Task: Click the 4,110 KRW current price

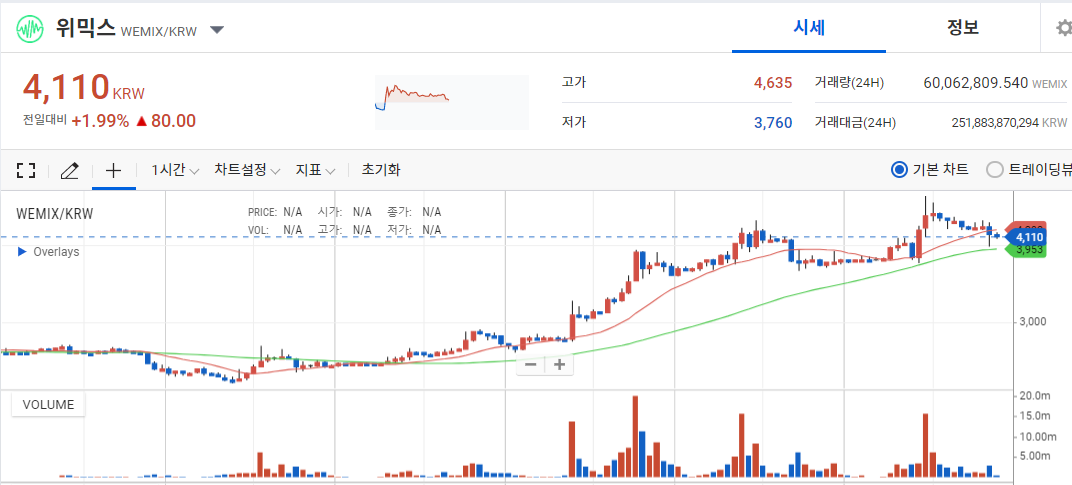Action: tap(84, 88)
